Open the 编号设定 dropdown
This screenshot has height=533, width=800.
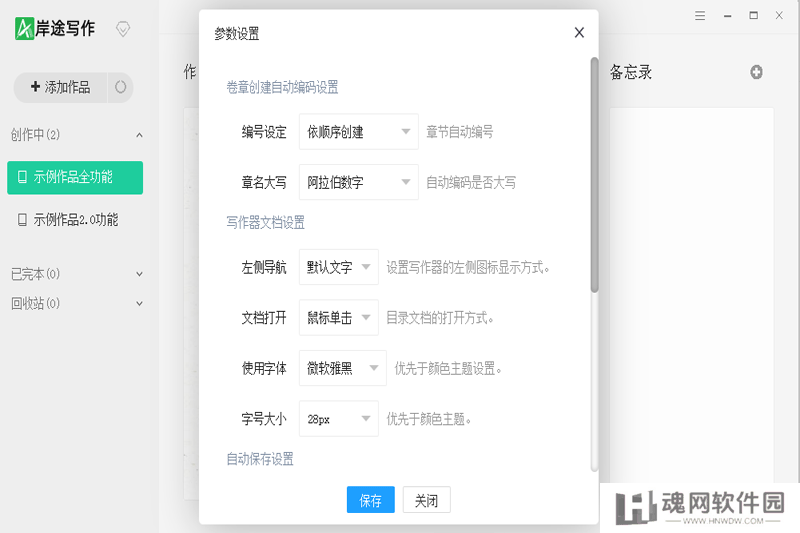(359, 132)
